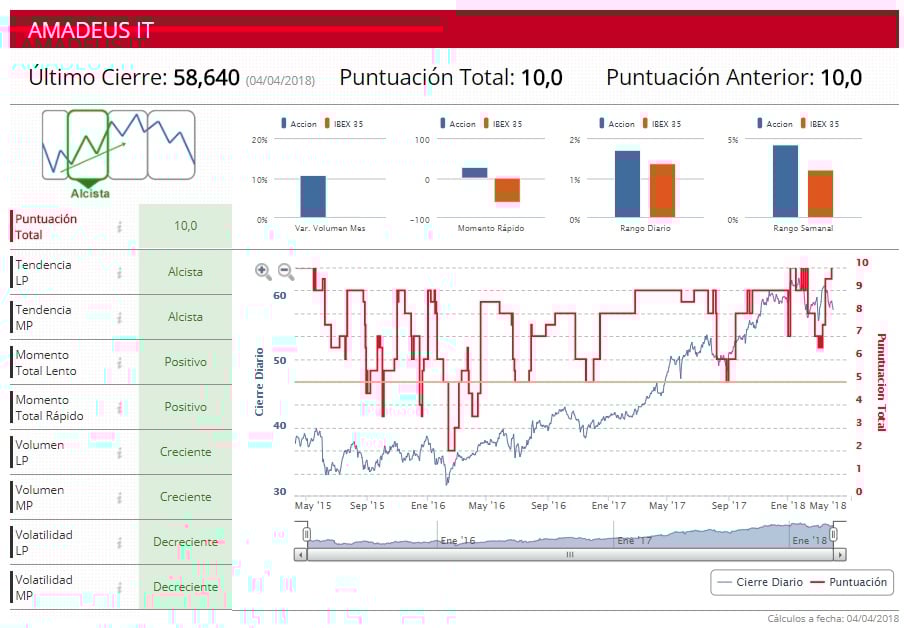Click the last bearish trend phase box
The width and height of the screenshot is (904, 628).
pyautogui.click(x=172, y=145)
